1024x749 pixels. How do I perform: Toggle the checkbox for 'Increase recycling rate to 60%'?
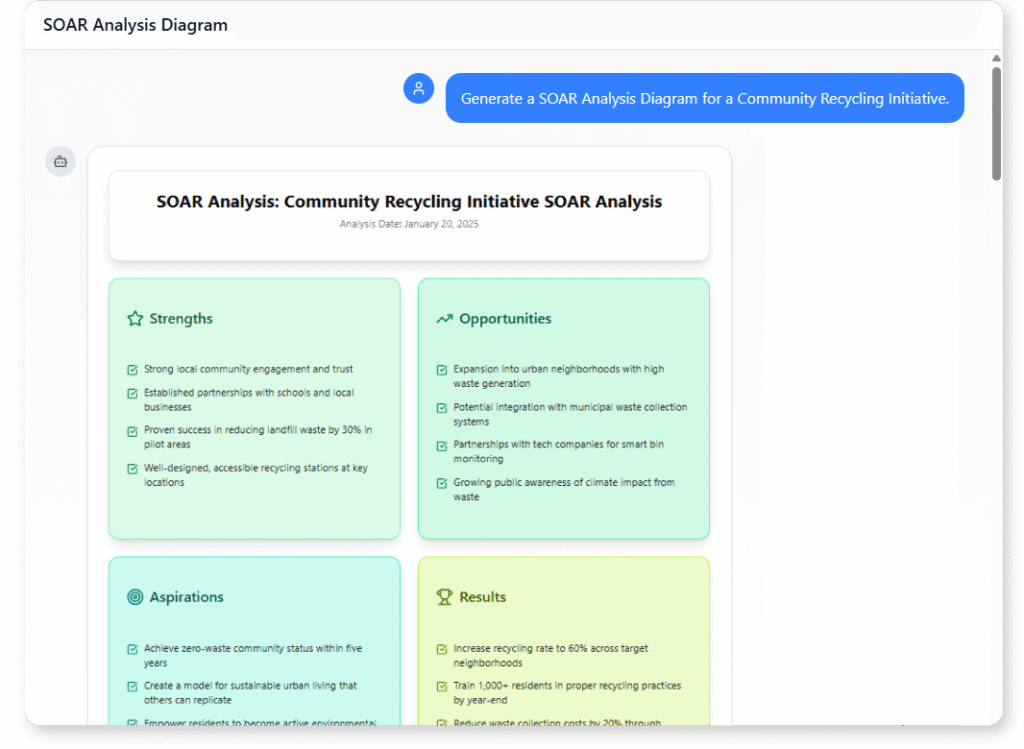(x=441, y=648)
